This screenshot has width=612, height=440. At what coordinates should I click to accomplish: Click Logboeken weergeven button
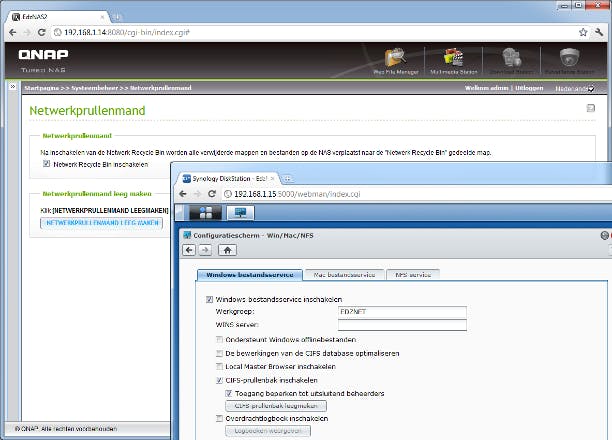pyautogui.click(x=268, y=431)
